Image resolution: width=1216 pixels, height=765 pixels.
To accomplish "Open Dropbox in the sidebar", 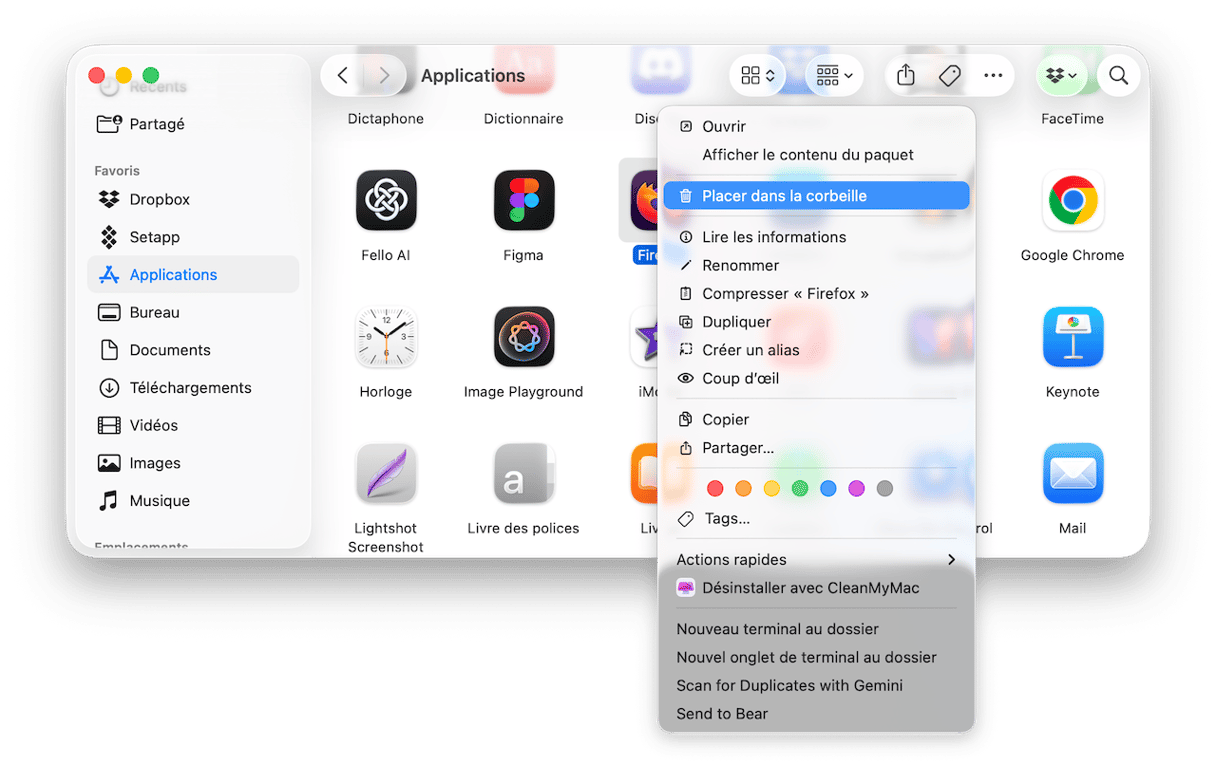I will pos(193,199).
